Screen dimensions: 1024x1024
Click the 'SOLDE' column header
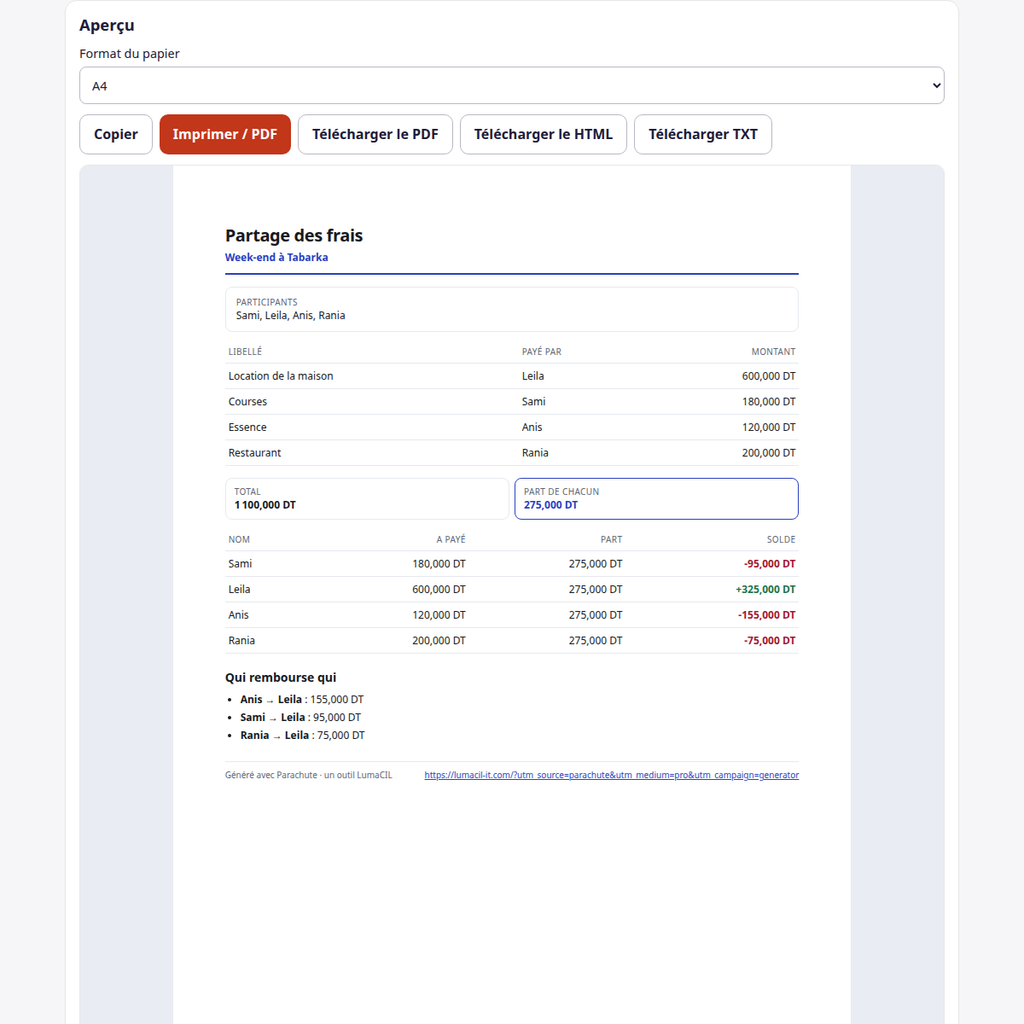coord(781,539)
